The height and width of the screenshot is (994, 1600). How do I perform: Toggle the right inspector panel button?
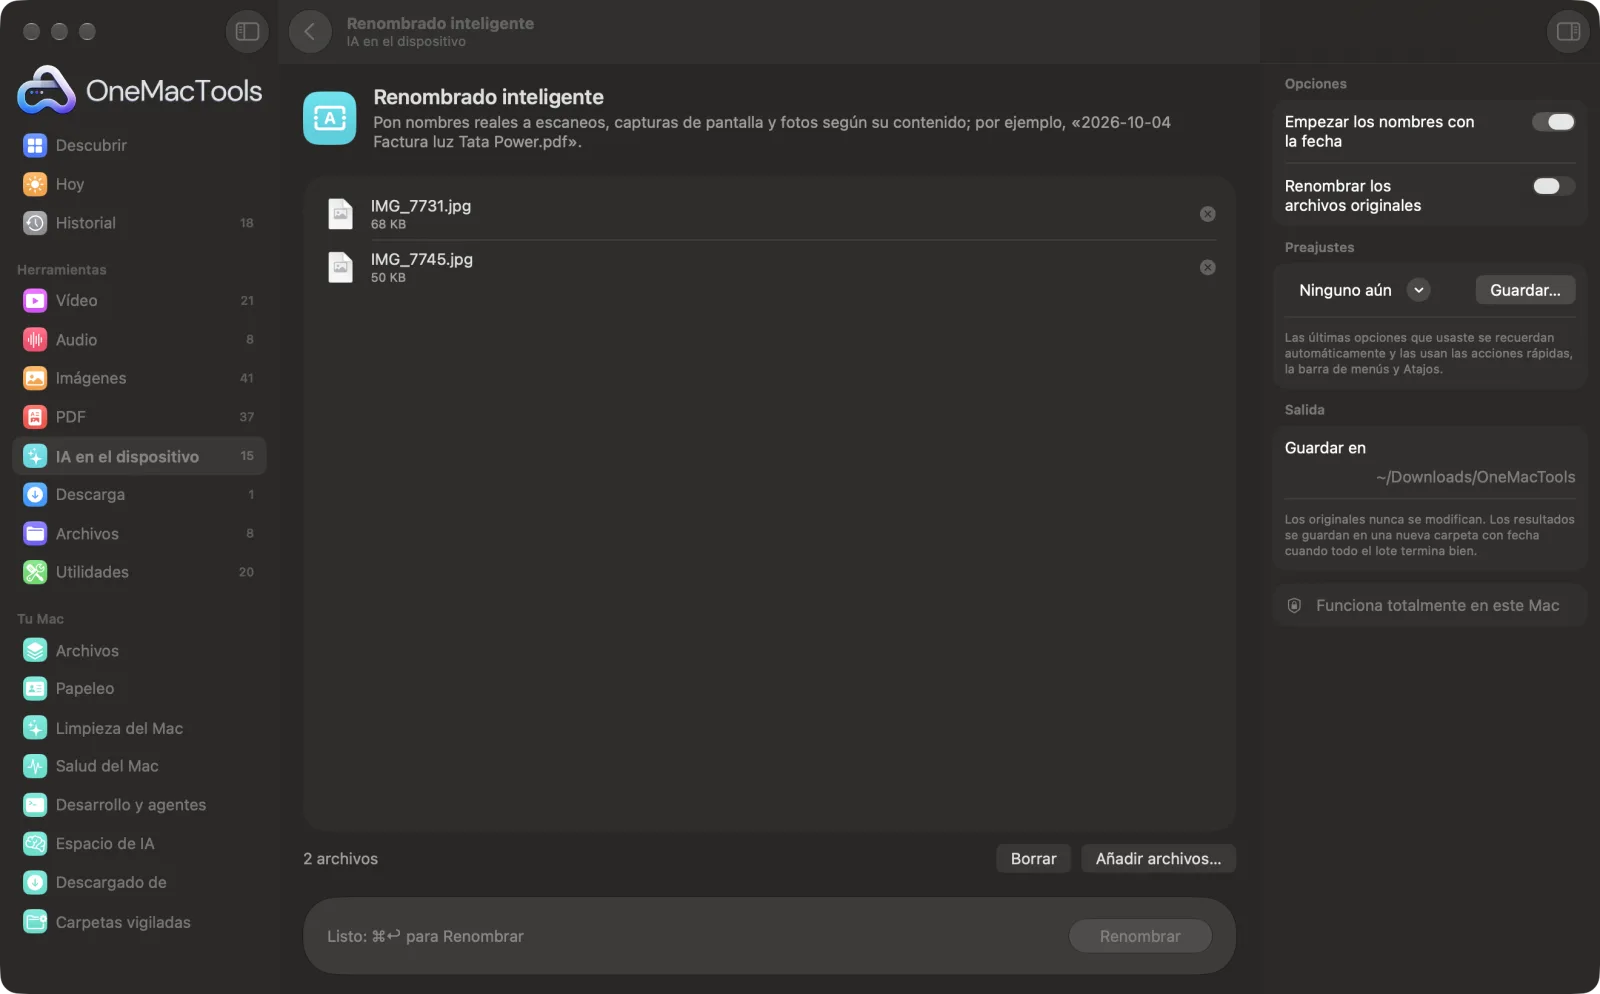click(x=1568, y=32)
